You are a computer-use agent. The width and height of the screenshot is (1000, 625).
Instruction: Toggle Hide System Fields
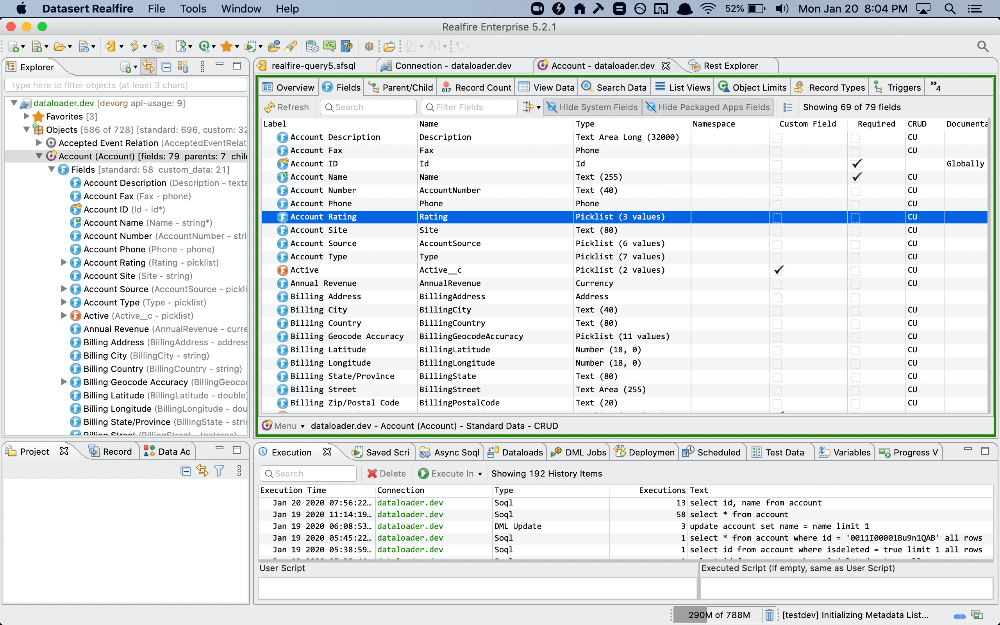tap(592, 107)
